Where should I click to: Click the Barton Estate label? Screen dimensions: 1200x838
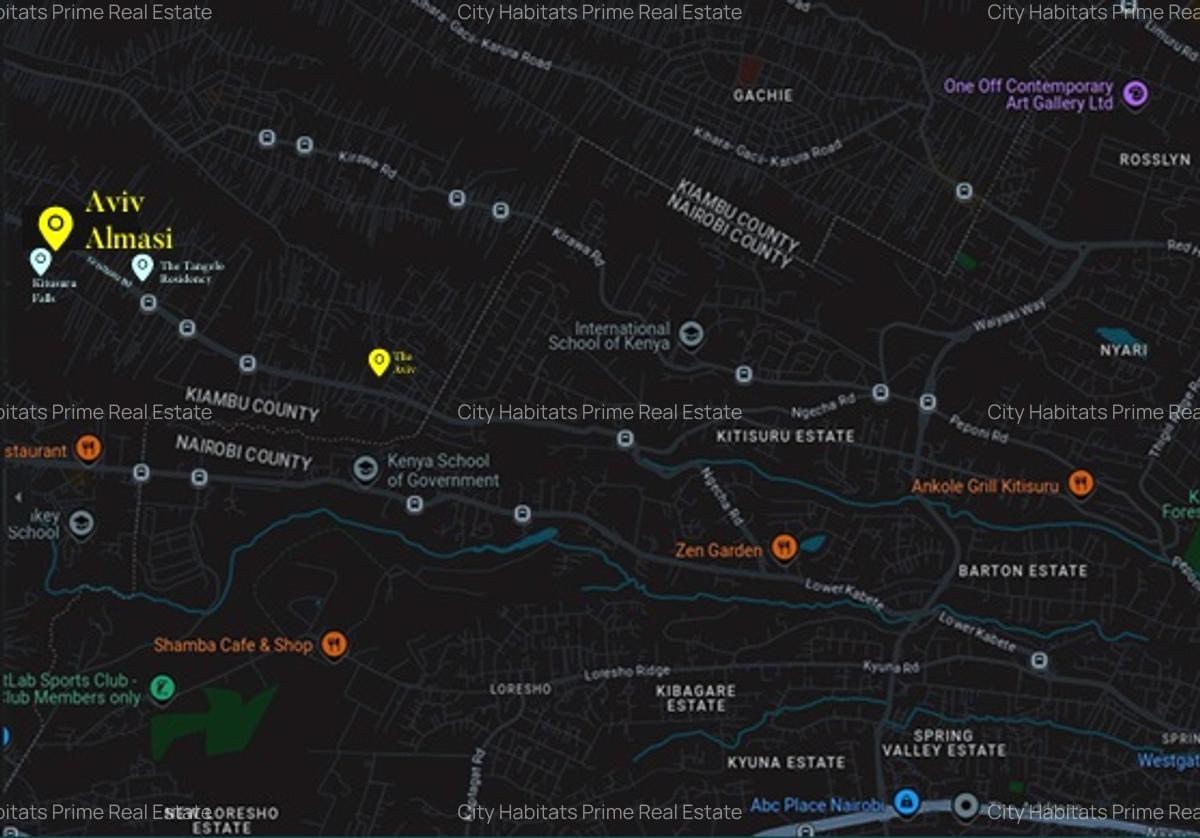tap(1022, 570)
